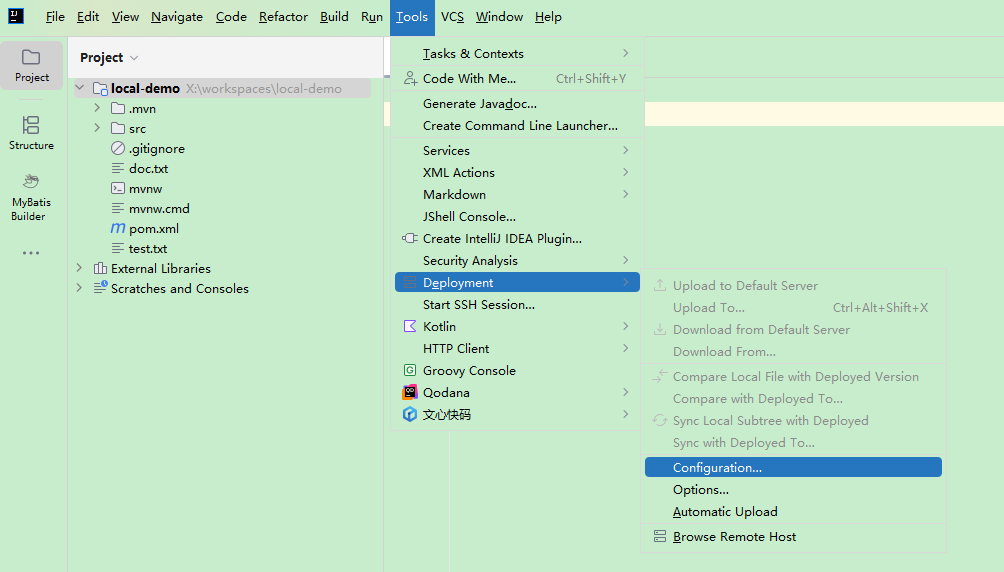Click the Project tool window icon
This screenshot has height=572, width=1004.
(31, 65)
